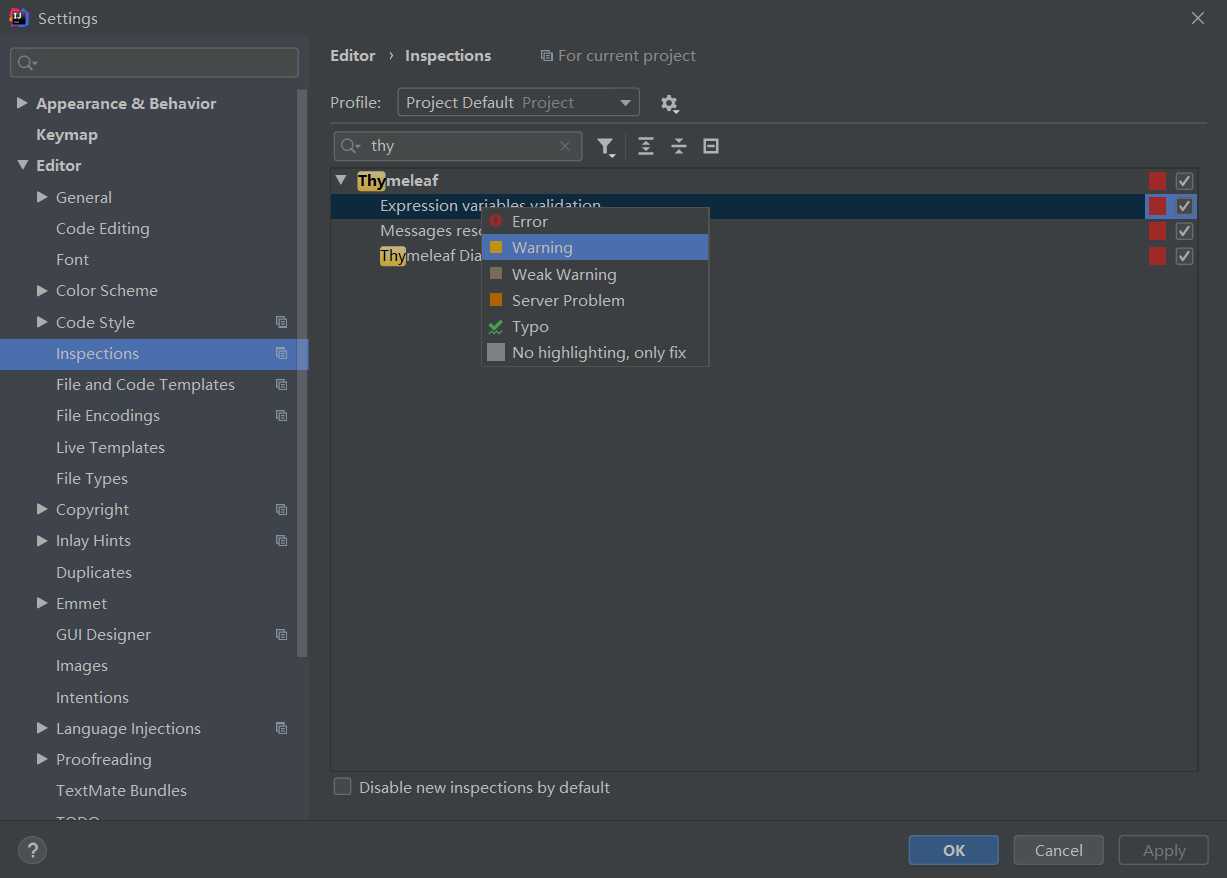
Task: Click the project-level icon beside Copyright
Action: pos(281,509)
